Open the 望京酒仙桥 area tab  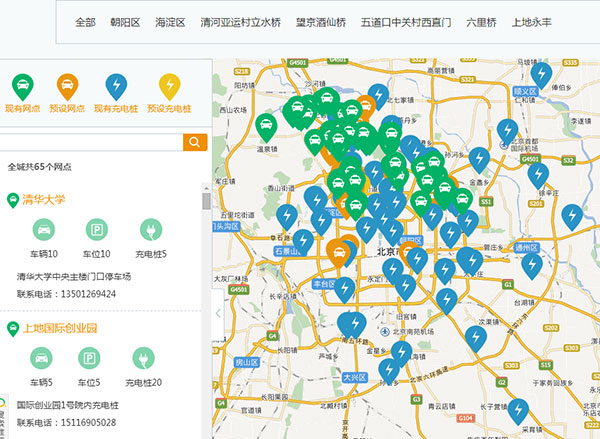click(x=321, y=23)
